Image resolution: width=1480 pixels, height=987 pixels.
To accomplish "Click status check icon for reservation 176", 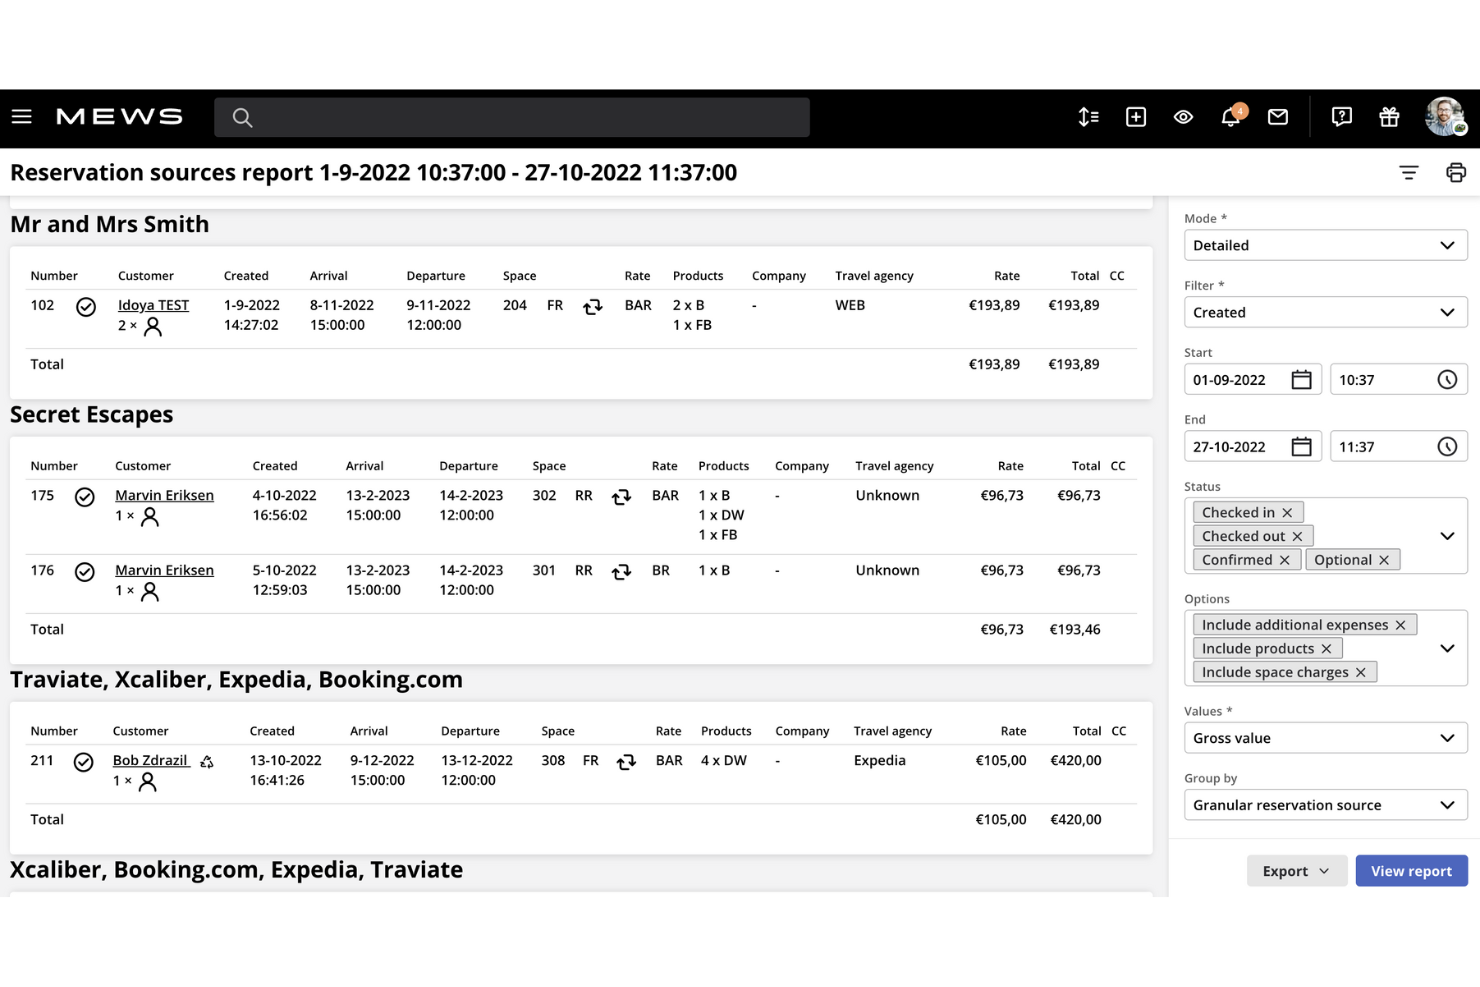I will (x=85, y=572).
